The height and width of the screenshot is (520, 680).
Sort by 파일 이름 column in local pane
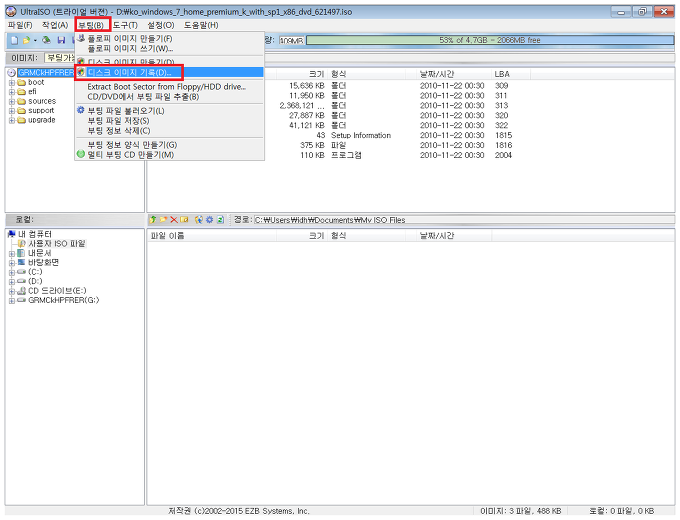pos(212,235)
